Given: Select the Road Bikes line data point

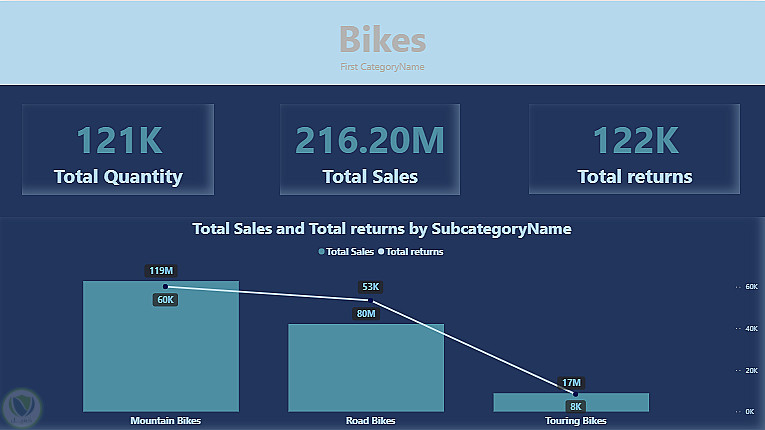Looking at the screenshot, I should pyautogui.click(x=369, y=300).
